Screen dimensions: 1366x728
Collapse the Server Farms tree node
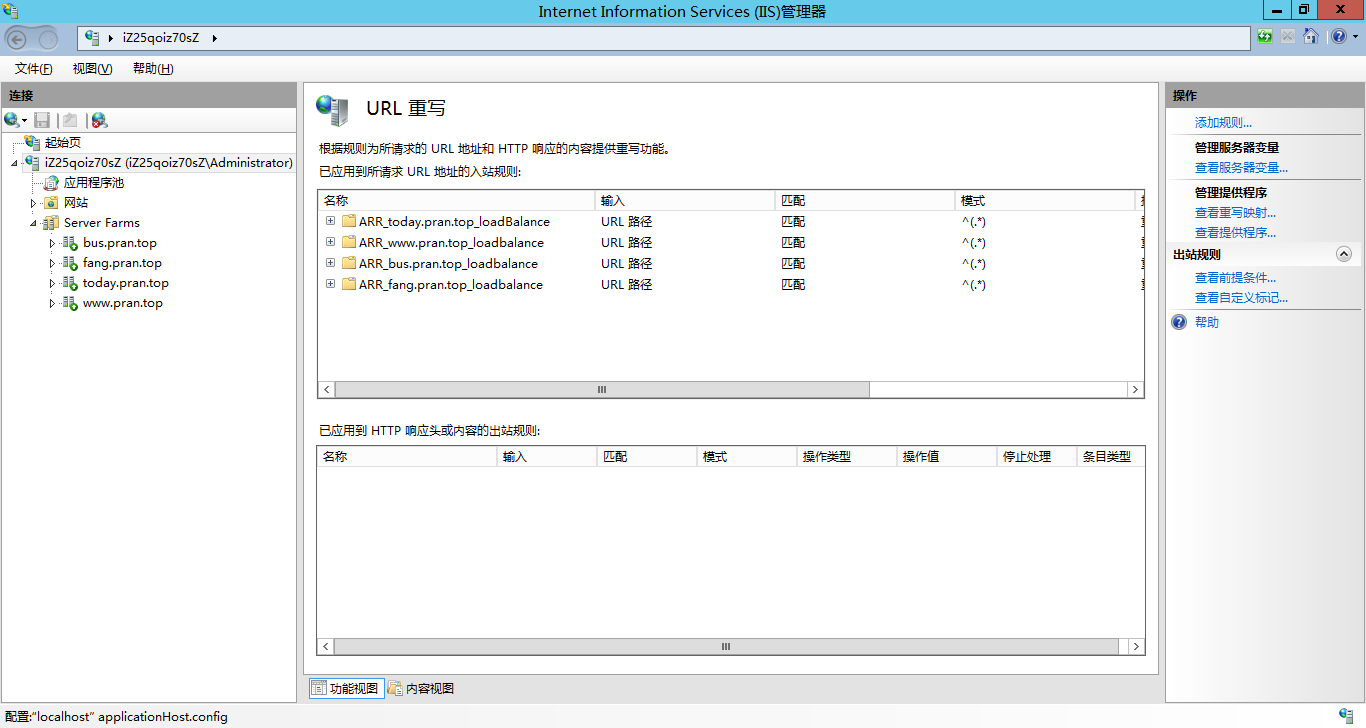(x=33, y=223)
